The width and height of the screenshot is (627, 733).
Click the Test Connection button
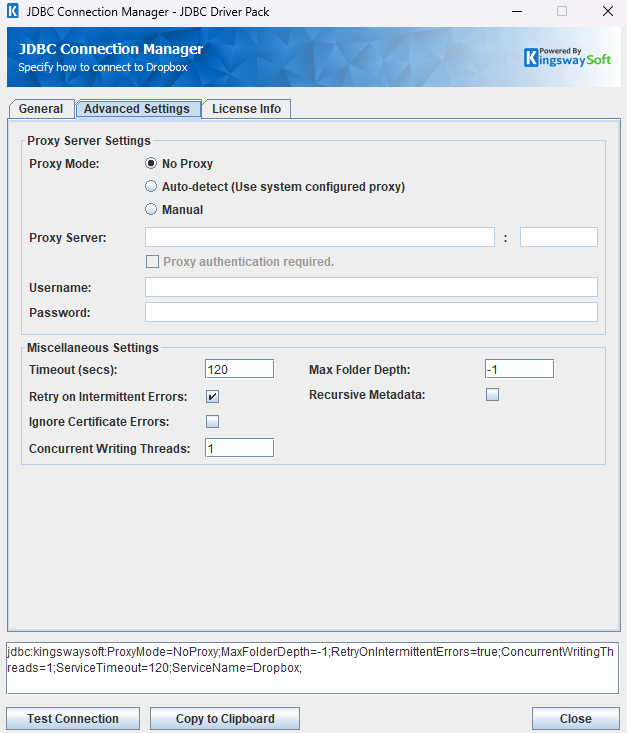(x=73, y=719)
